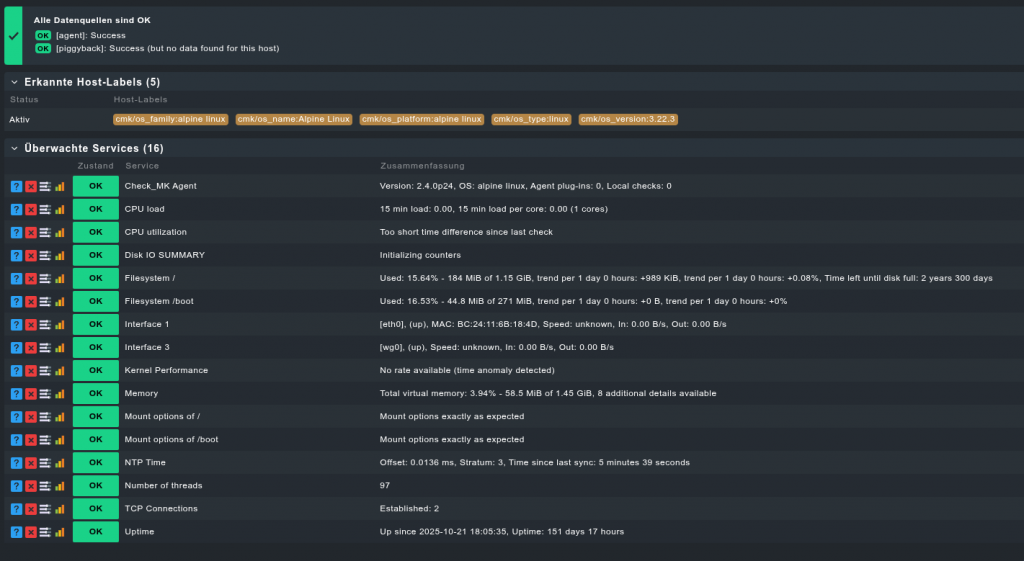Viewport: 1024px width, 561px height.
Task: Open parameters lines icon for Interface 1
Action: tap(45, 324)
